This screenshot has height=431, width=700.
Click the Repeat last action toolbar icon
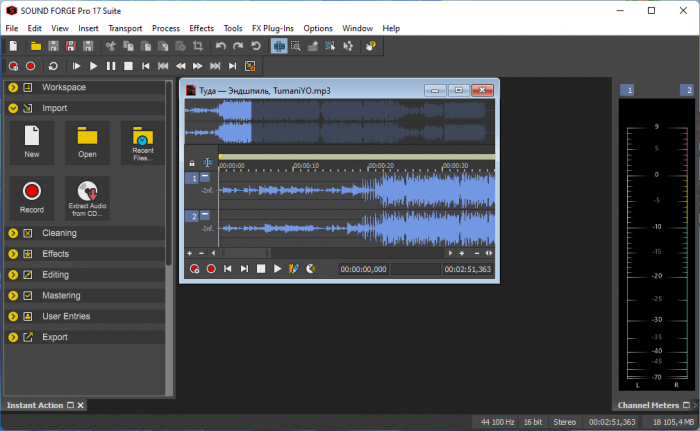tap(255, 46)
